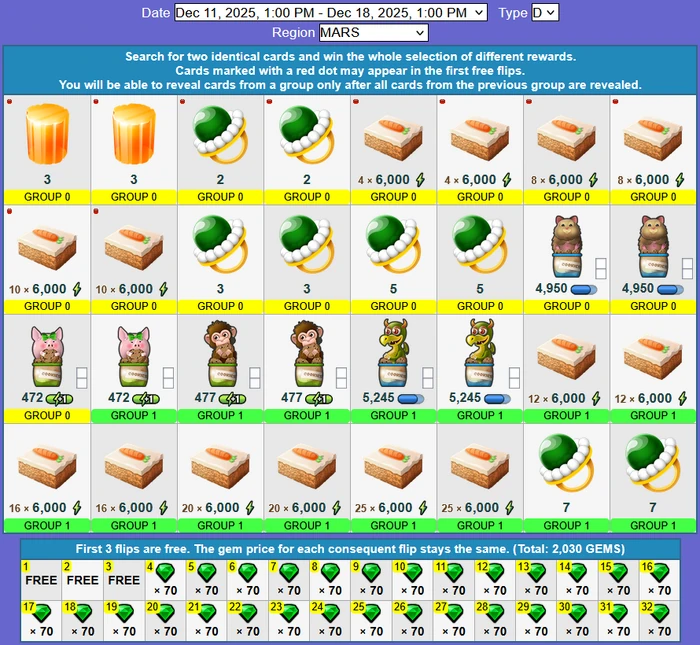Click the gem cell numbered 21
The width and height of the screenshot is (700, 645).
[x=206, y=620]
